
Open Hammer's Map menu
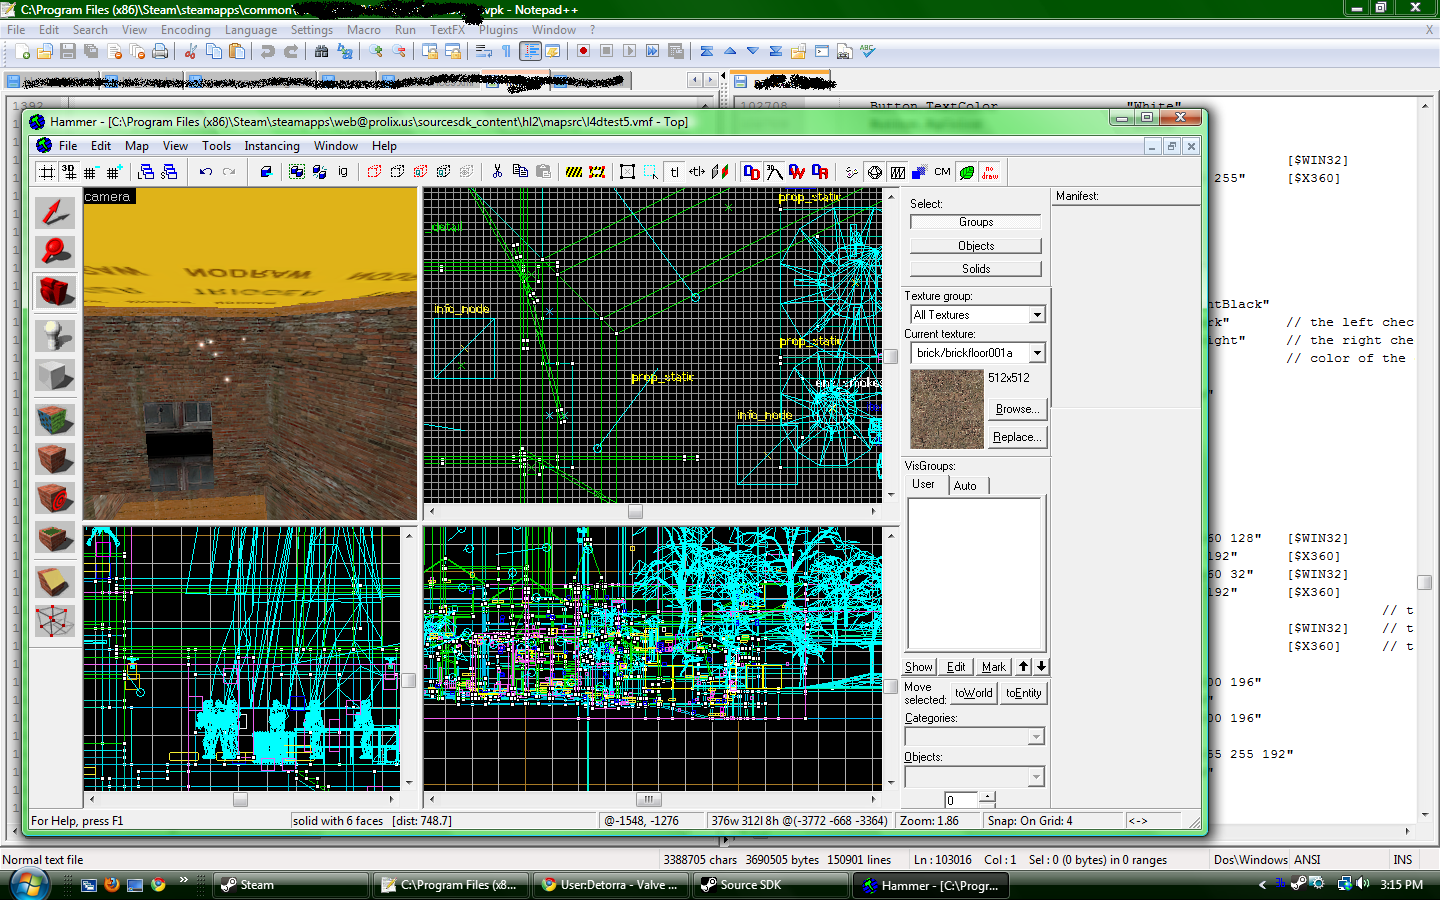point(137,146)
